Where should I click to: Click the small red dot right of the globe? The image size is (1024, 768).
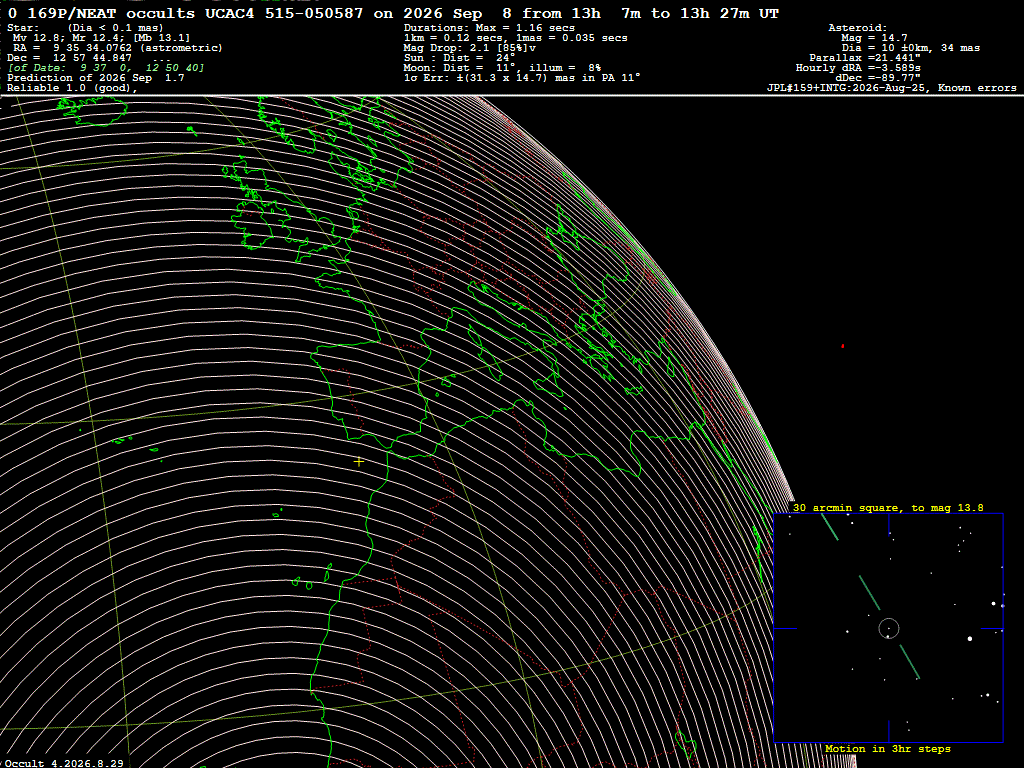(x=842, y=346)
